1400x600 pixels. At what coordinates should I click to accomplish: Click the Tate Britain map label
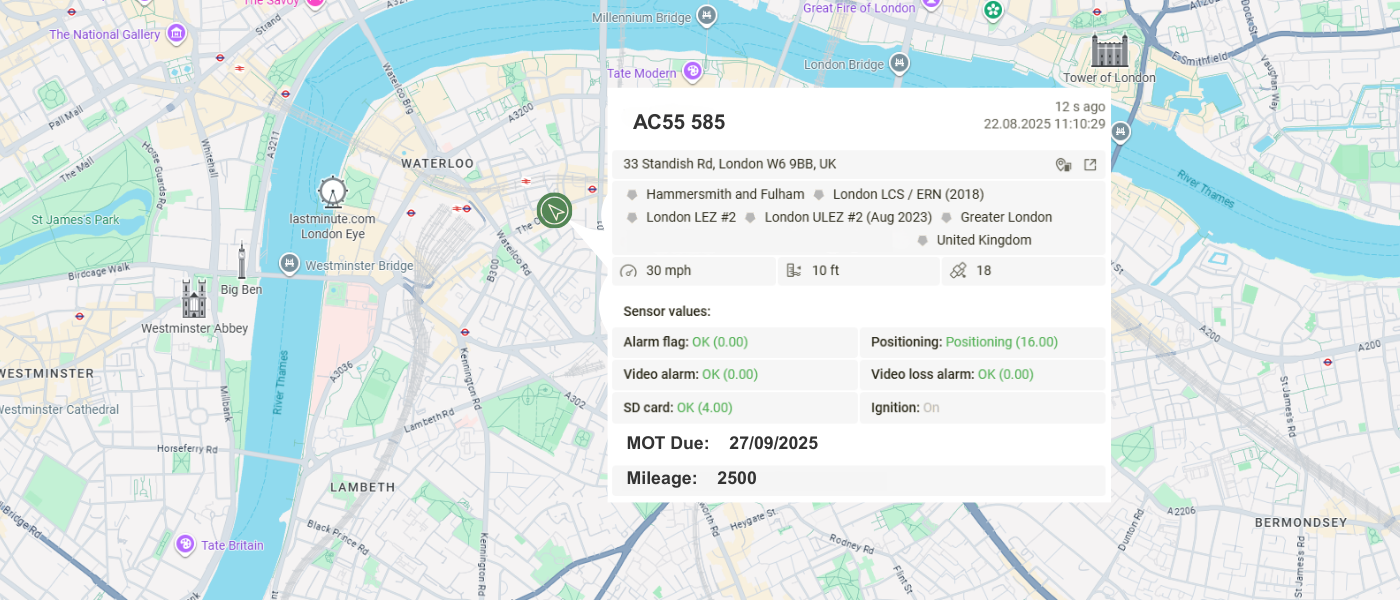point(232,545)
